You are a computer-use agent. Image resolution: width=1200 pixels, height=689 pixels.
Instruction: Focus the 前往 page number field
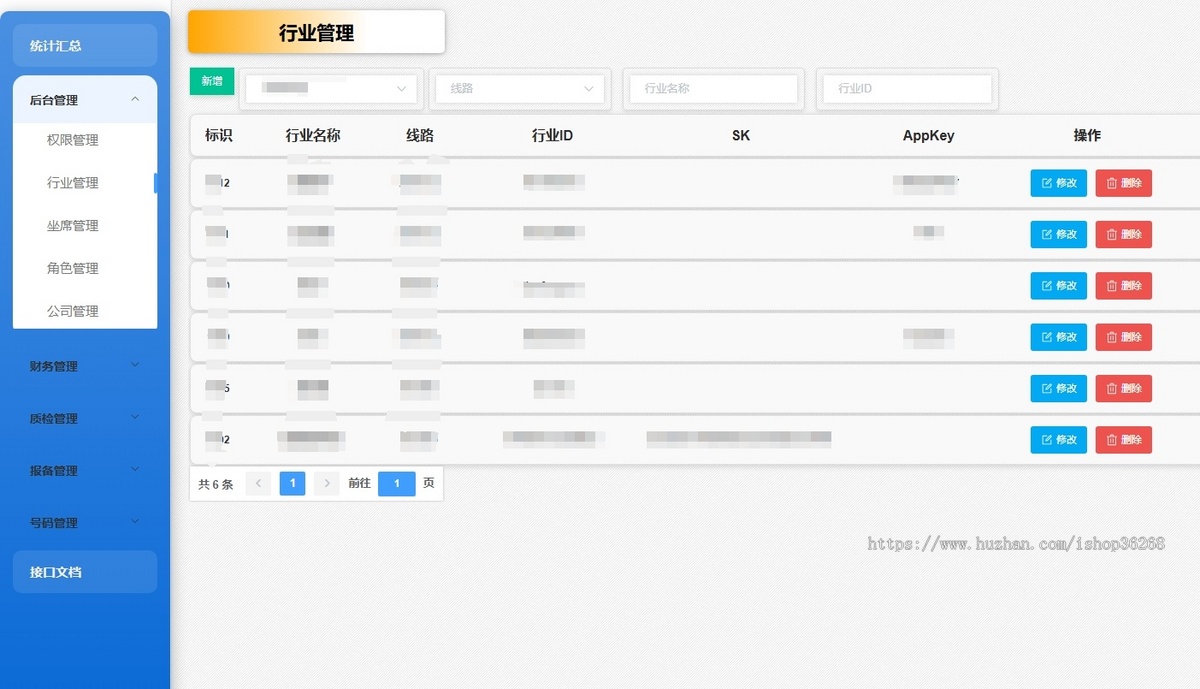click(396, 483)
